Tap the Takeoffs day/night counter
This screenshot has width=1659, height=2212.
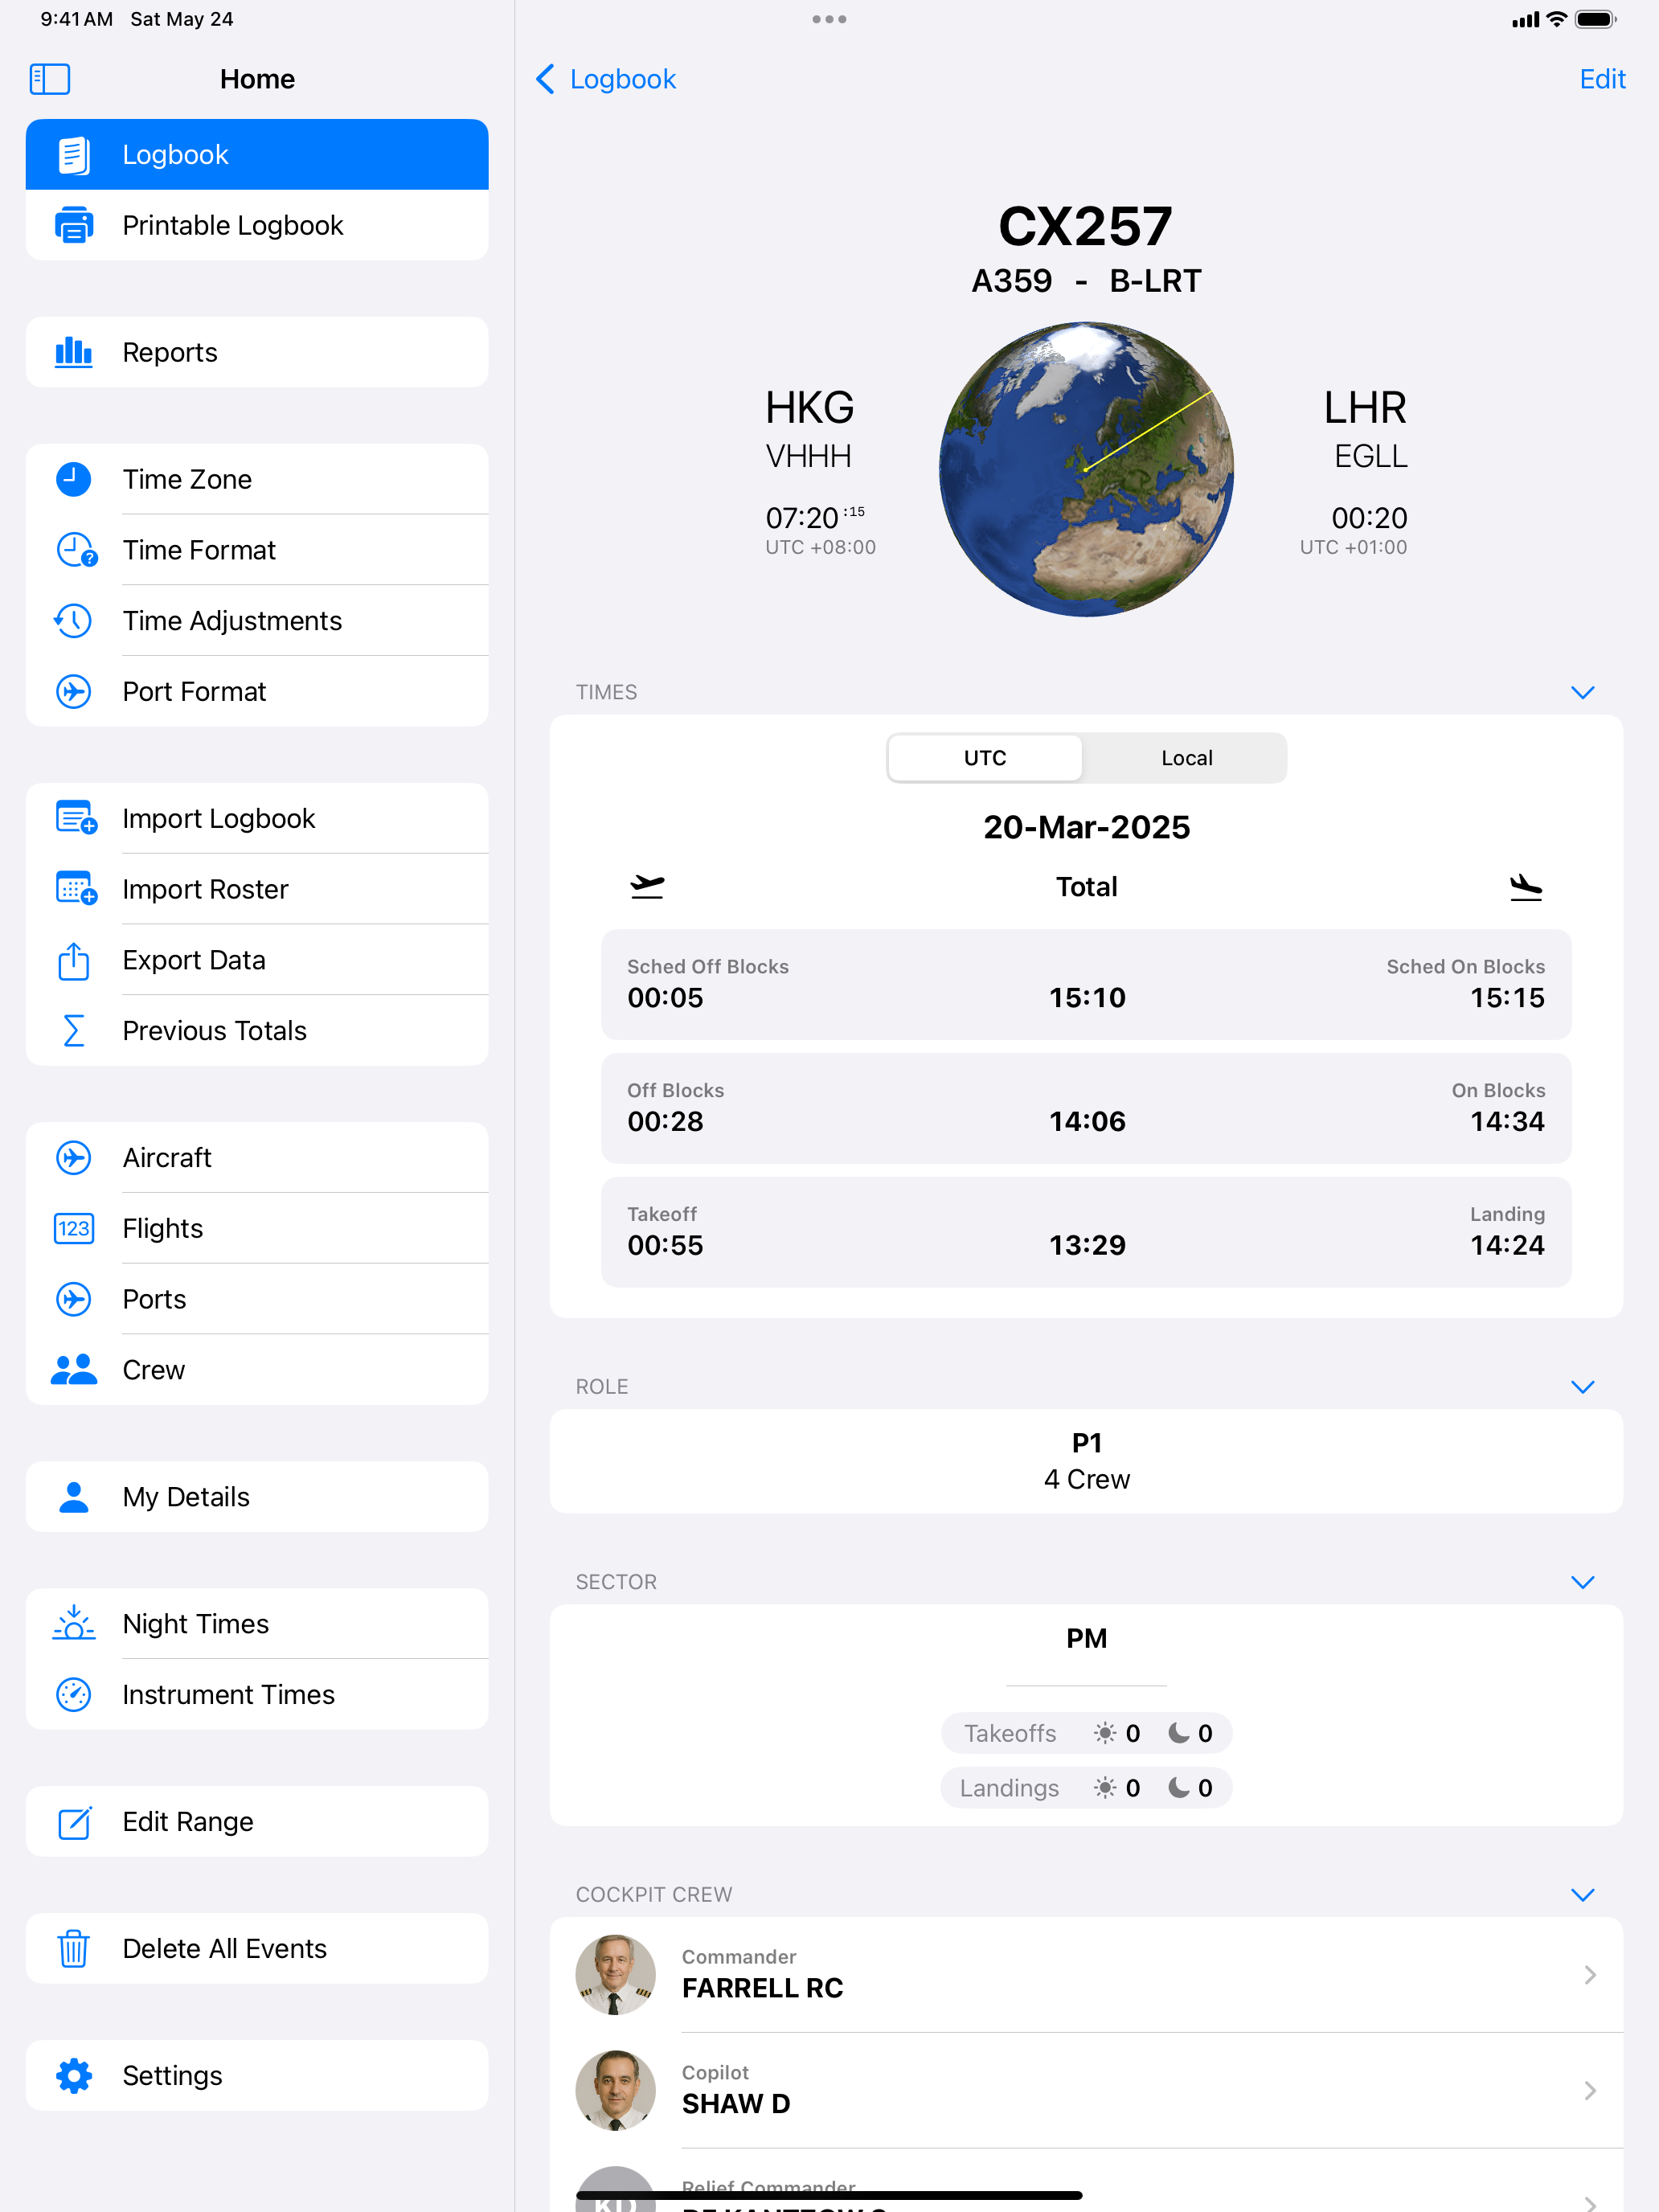[x=1086, y=1733]
